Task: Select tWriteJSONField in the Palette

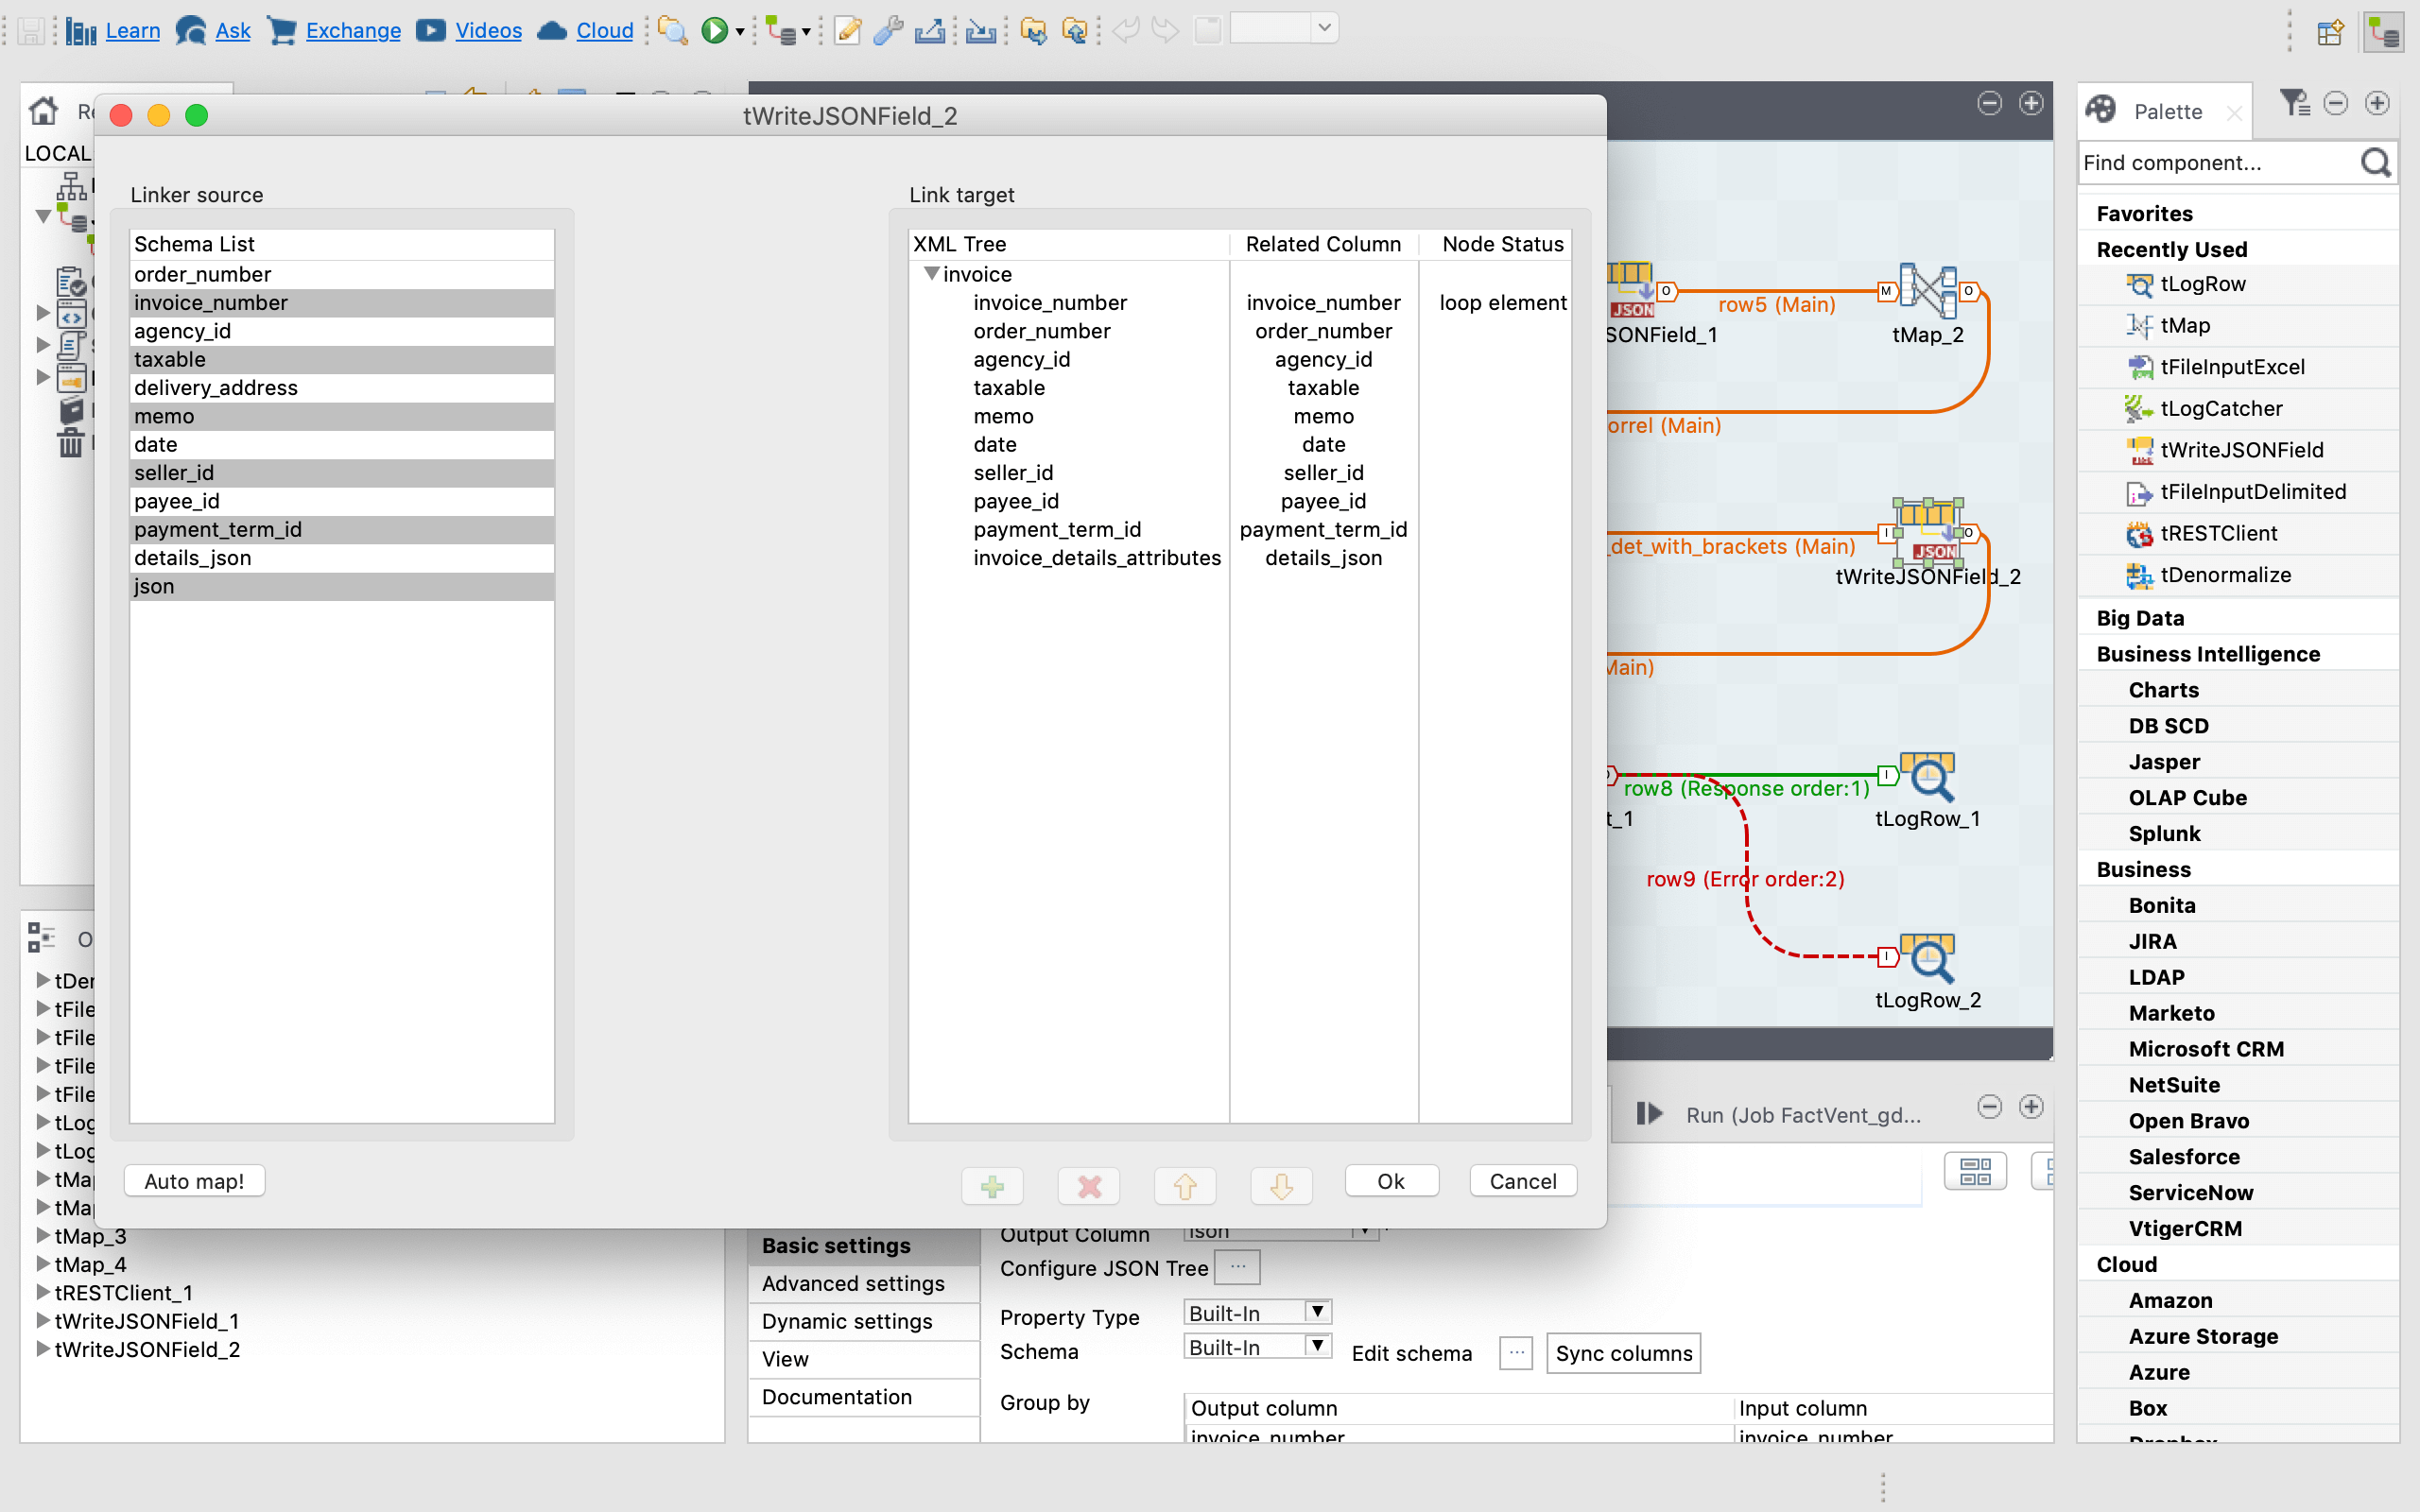Action: [x=2240, y=450]
